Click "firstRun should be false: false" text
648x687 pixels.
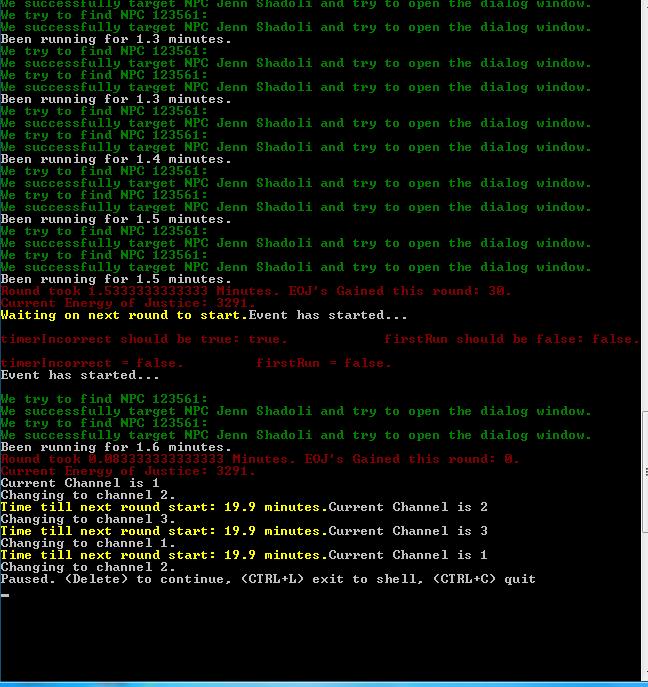coord(511,339)
